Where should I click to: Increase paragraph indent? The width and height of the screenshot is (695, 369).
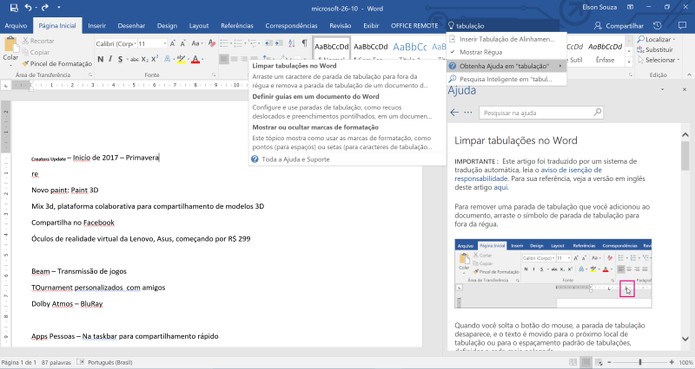click(279, 43)
